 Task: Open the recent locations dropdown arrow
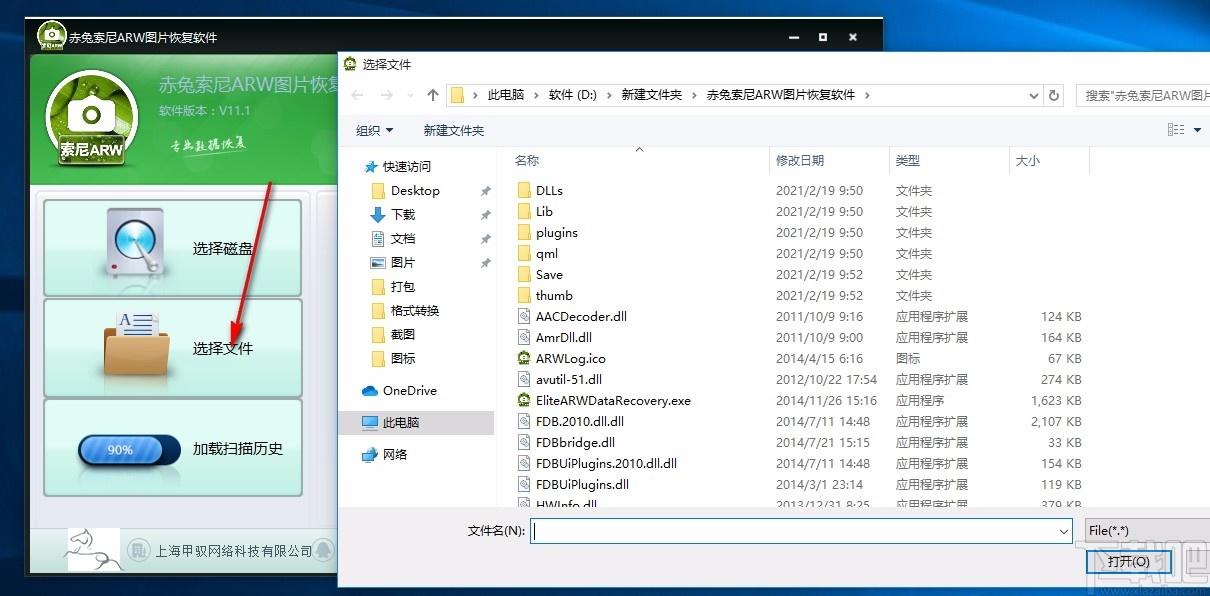pyautogui.click(x=409, y=95)
